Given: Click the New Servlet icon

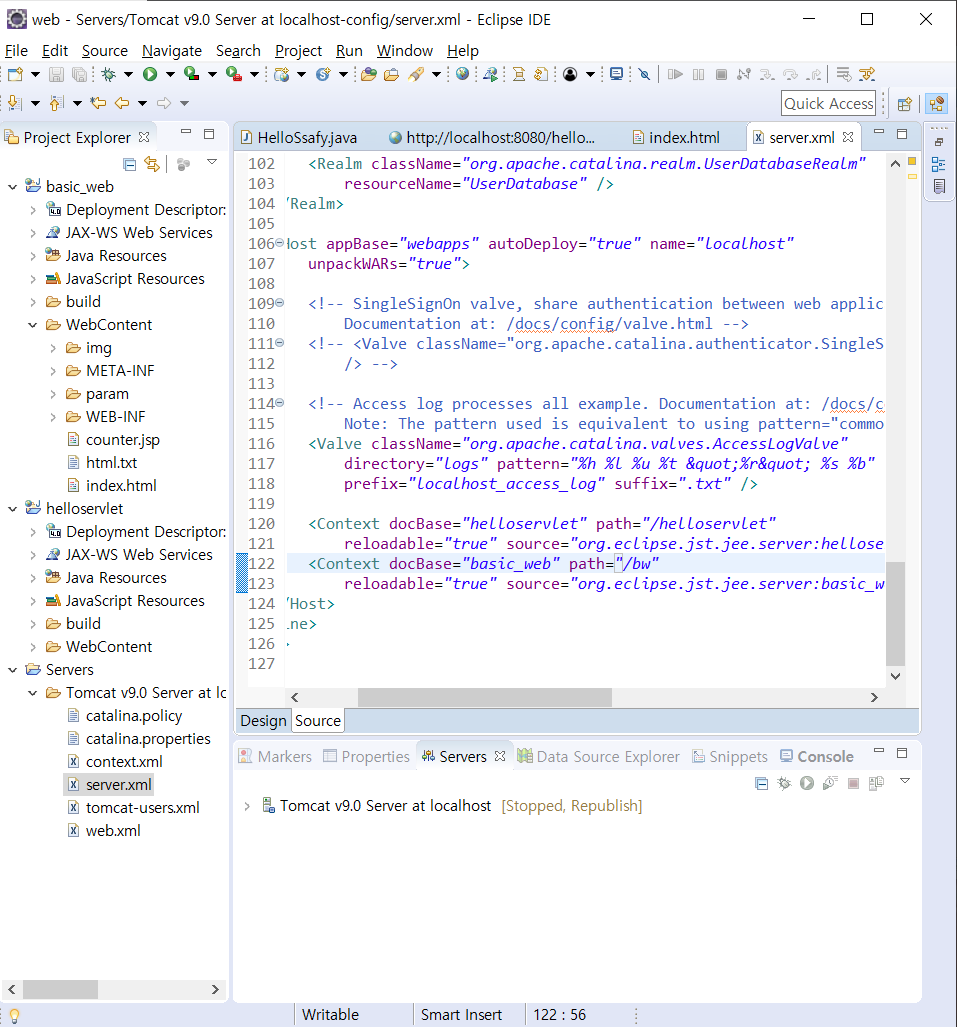Looking at the screenshot, I should [x=323, y=74].
